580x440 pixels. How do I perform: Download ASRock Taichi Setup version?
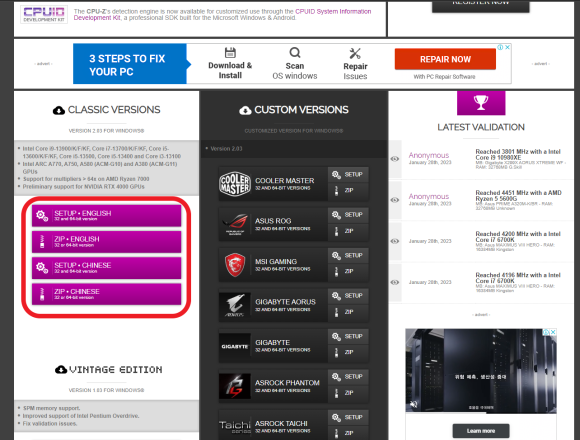(x=348, y=417)
